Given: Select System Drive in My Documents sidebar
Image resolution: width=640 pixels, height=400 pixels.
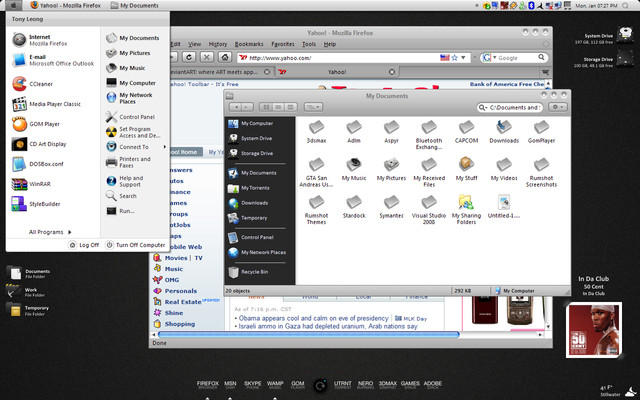Looking at the screenshot, I should pos(251,138).
